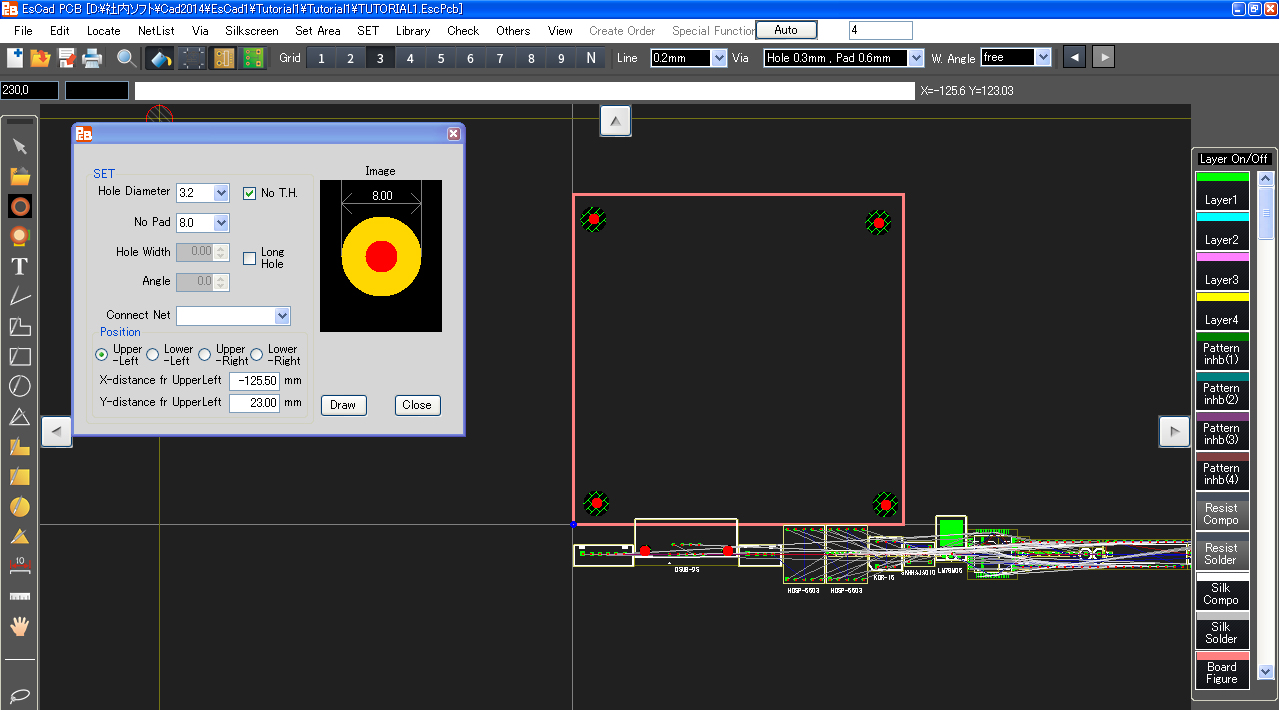This screenshot has width=1279, height=710.
Task: Open the Library menu
Action: point(413,31)
